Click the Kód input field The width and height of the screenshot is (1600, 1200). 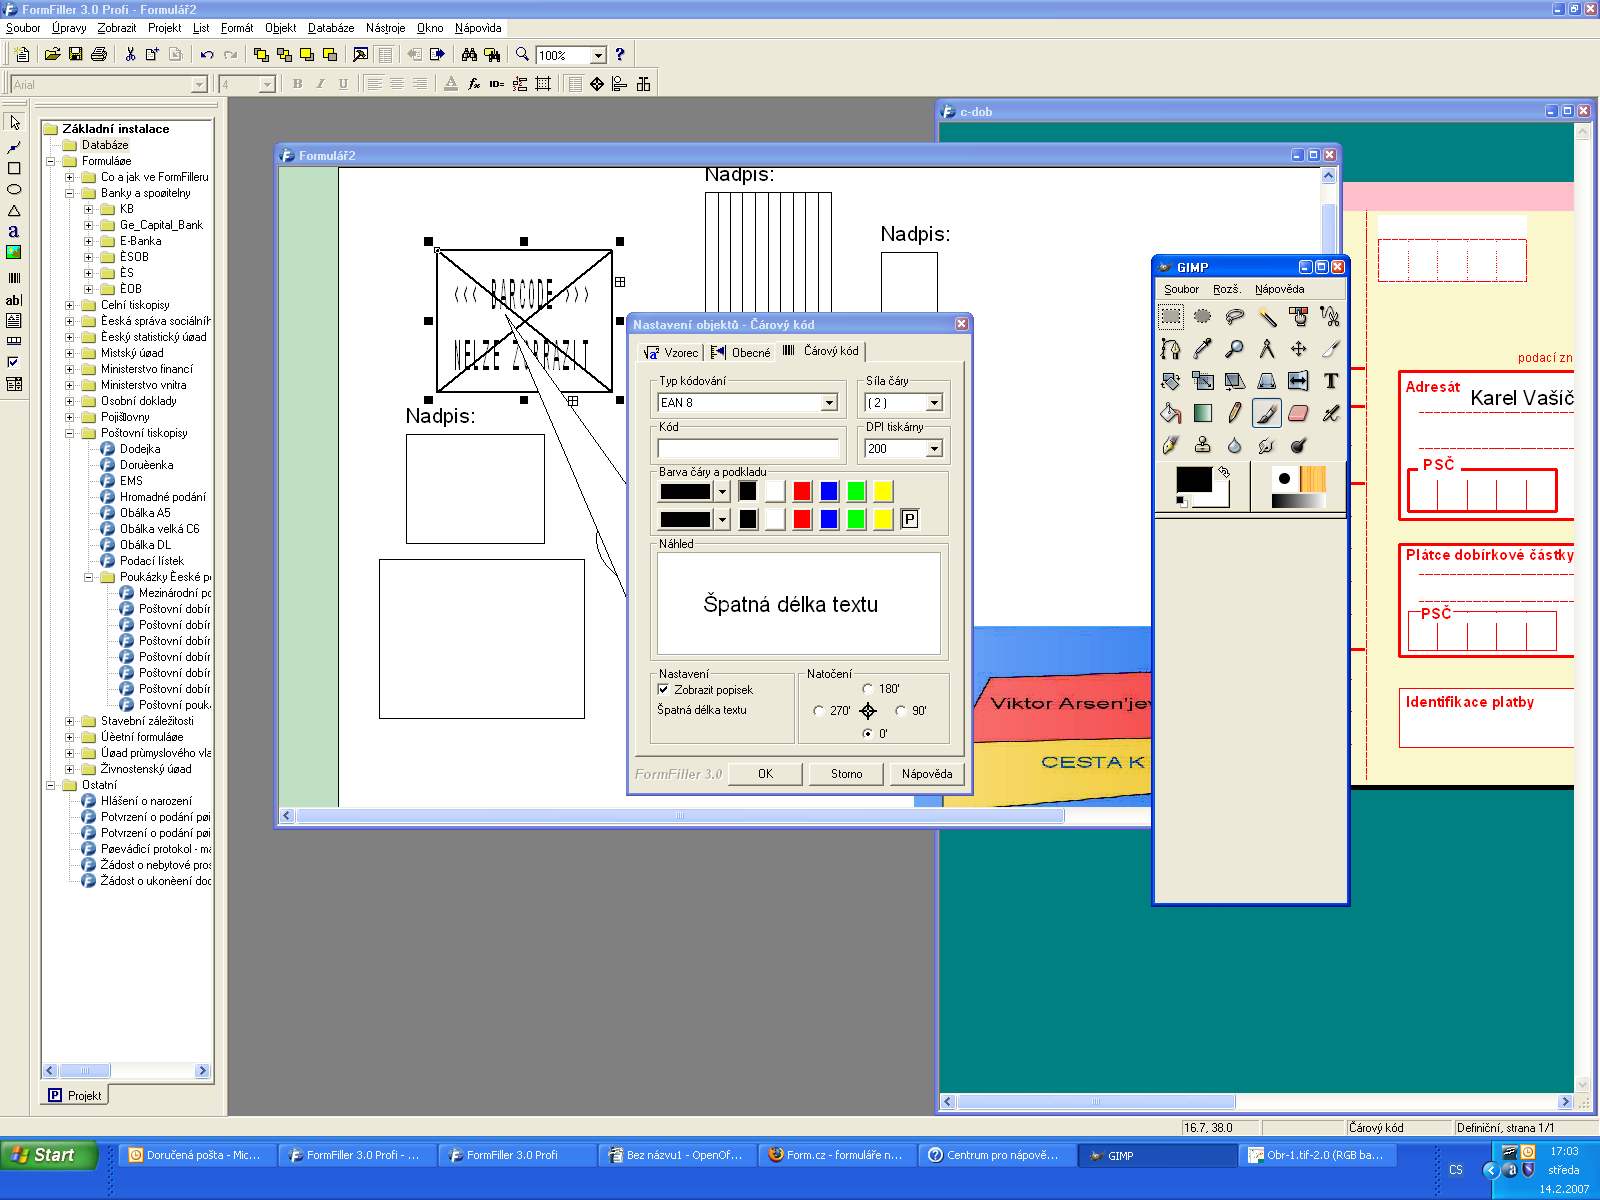click(x=748, y=449)
